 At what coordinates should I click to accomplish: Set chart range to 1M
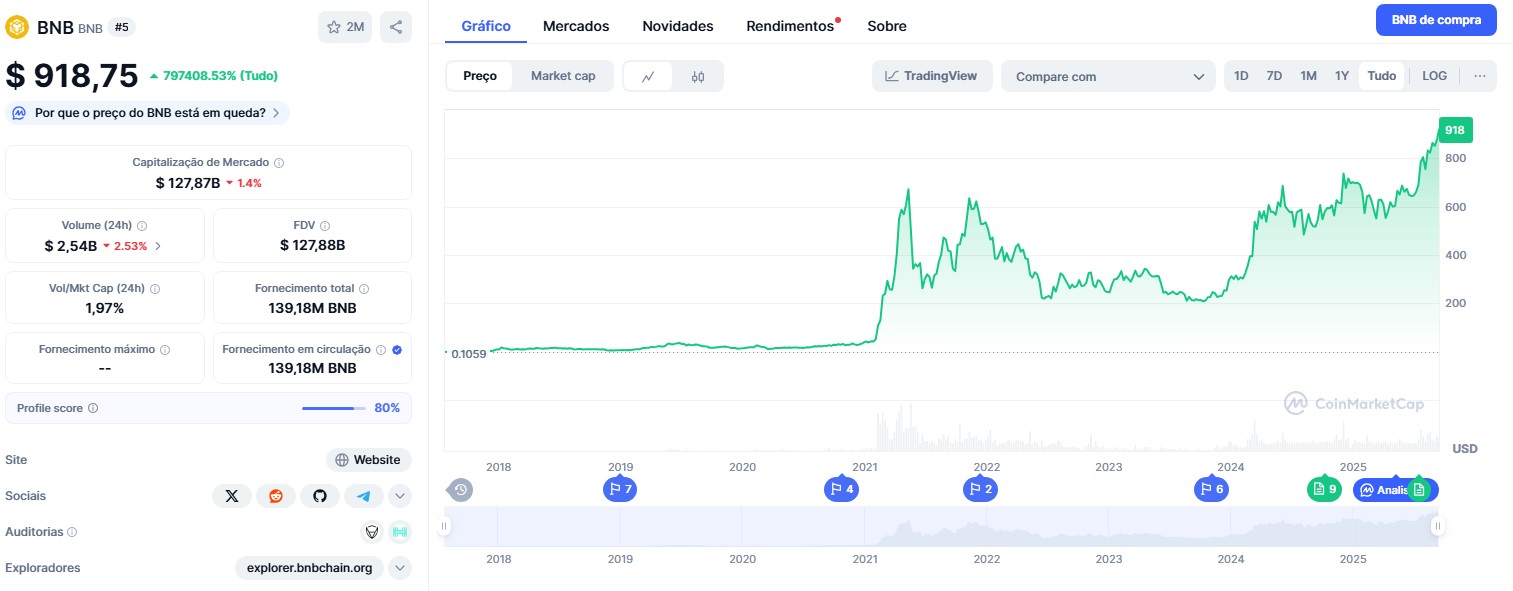(1308, 76)
